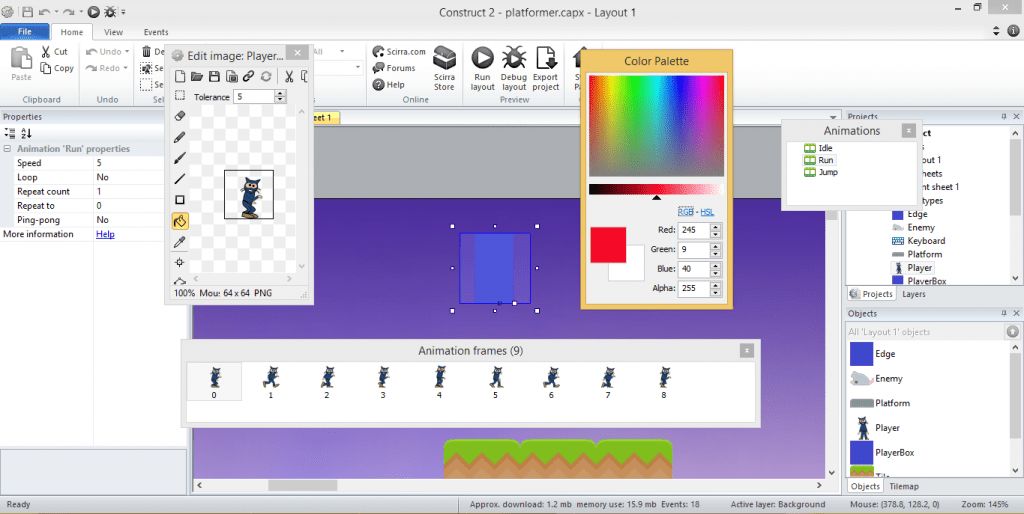Viewport: 1024px width, 514px height.
Task: Switch properties to categorized view icon
Action: (10, 133)
